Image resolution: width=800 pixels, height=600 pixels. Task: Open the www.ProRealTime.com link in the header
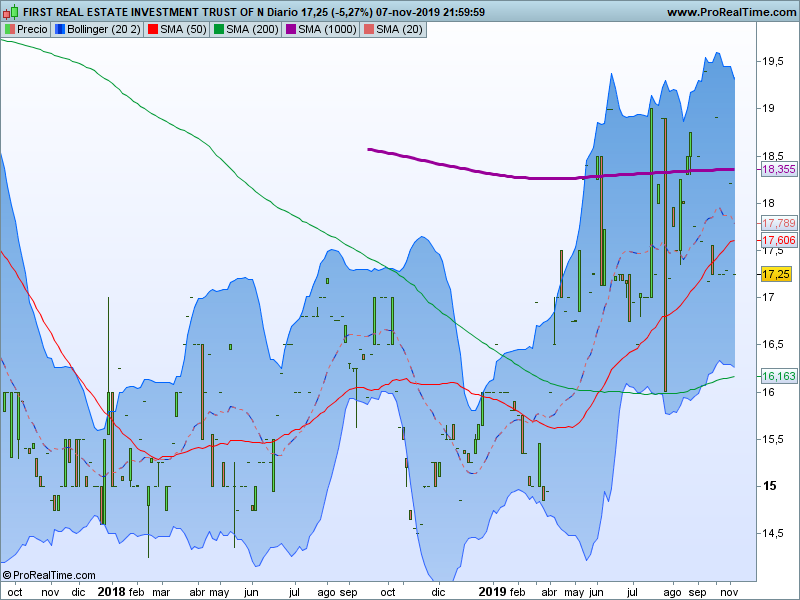tap(731, 12)
